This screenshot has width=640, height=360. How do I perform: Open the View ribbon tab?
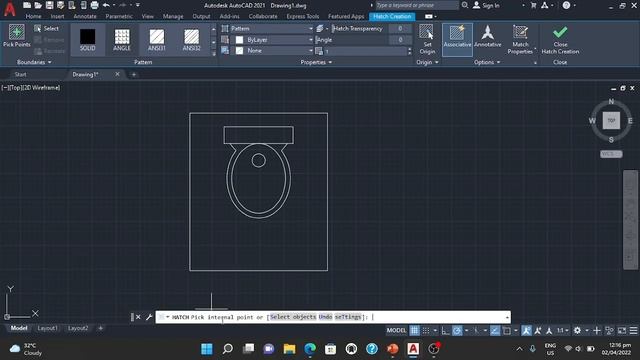click(x=148, y=16)
